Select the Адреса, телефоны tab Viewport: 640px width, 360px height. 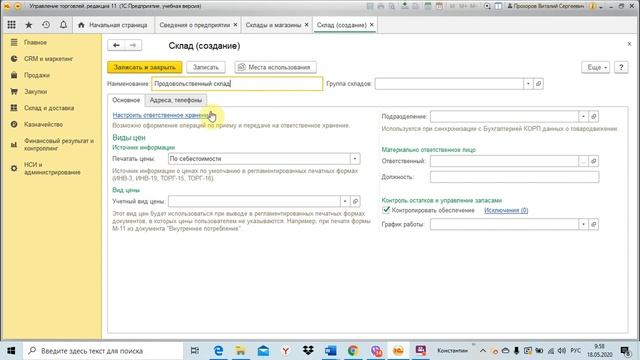(x=176, y=100)
